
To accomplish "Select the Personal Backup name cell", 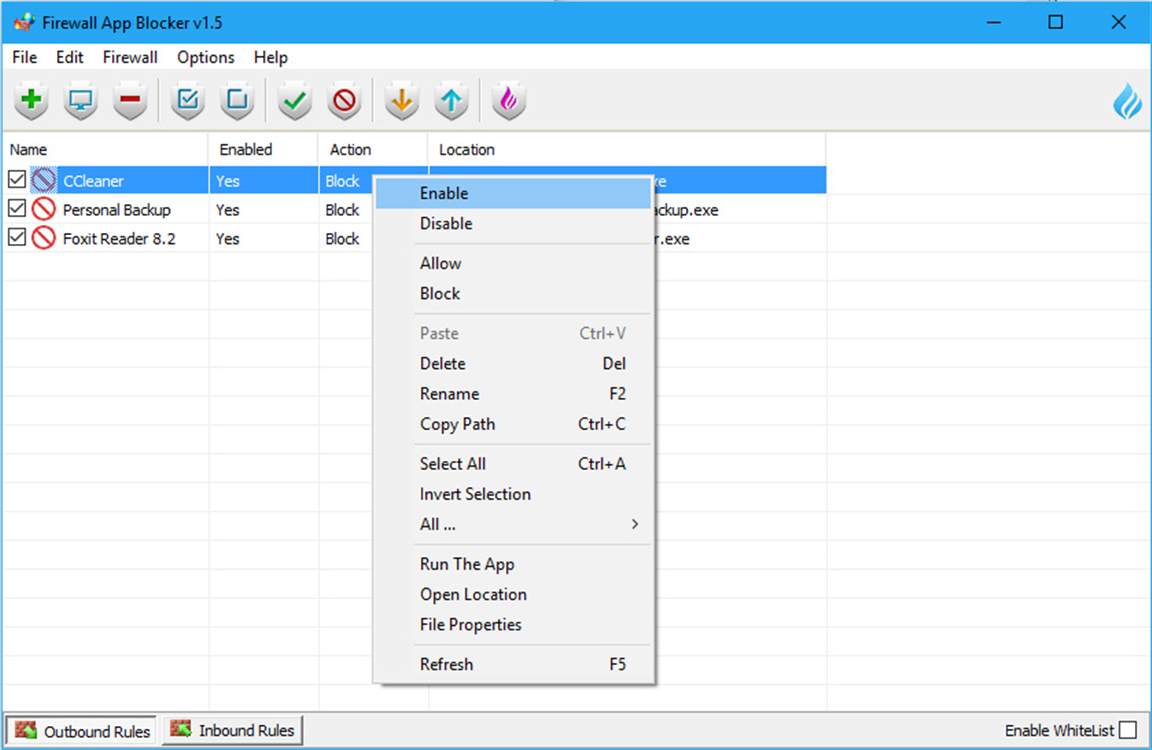I will [116, 210].
